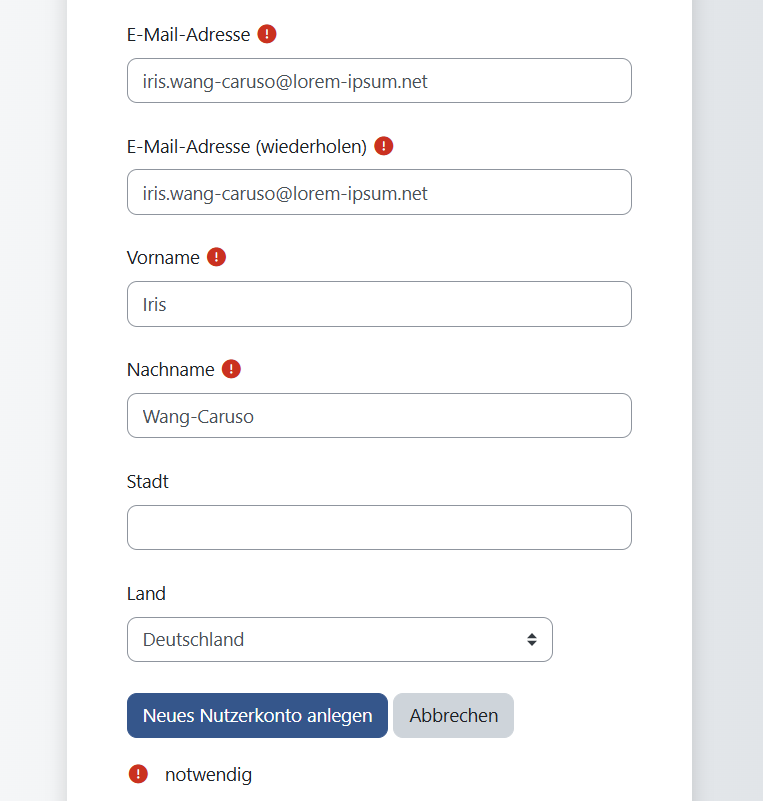Click the E-Mail-Adresse (wiederholen) field
This screenshot has width=763, height=801.
(x=379, y=192)
